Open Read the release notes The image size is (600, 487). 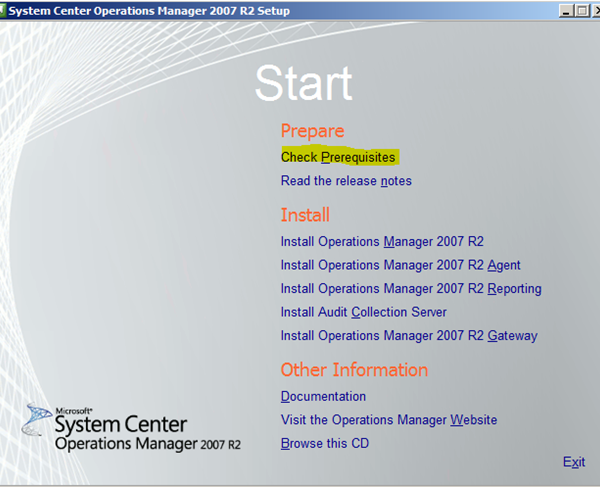click(x=346, y=181)
